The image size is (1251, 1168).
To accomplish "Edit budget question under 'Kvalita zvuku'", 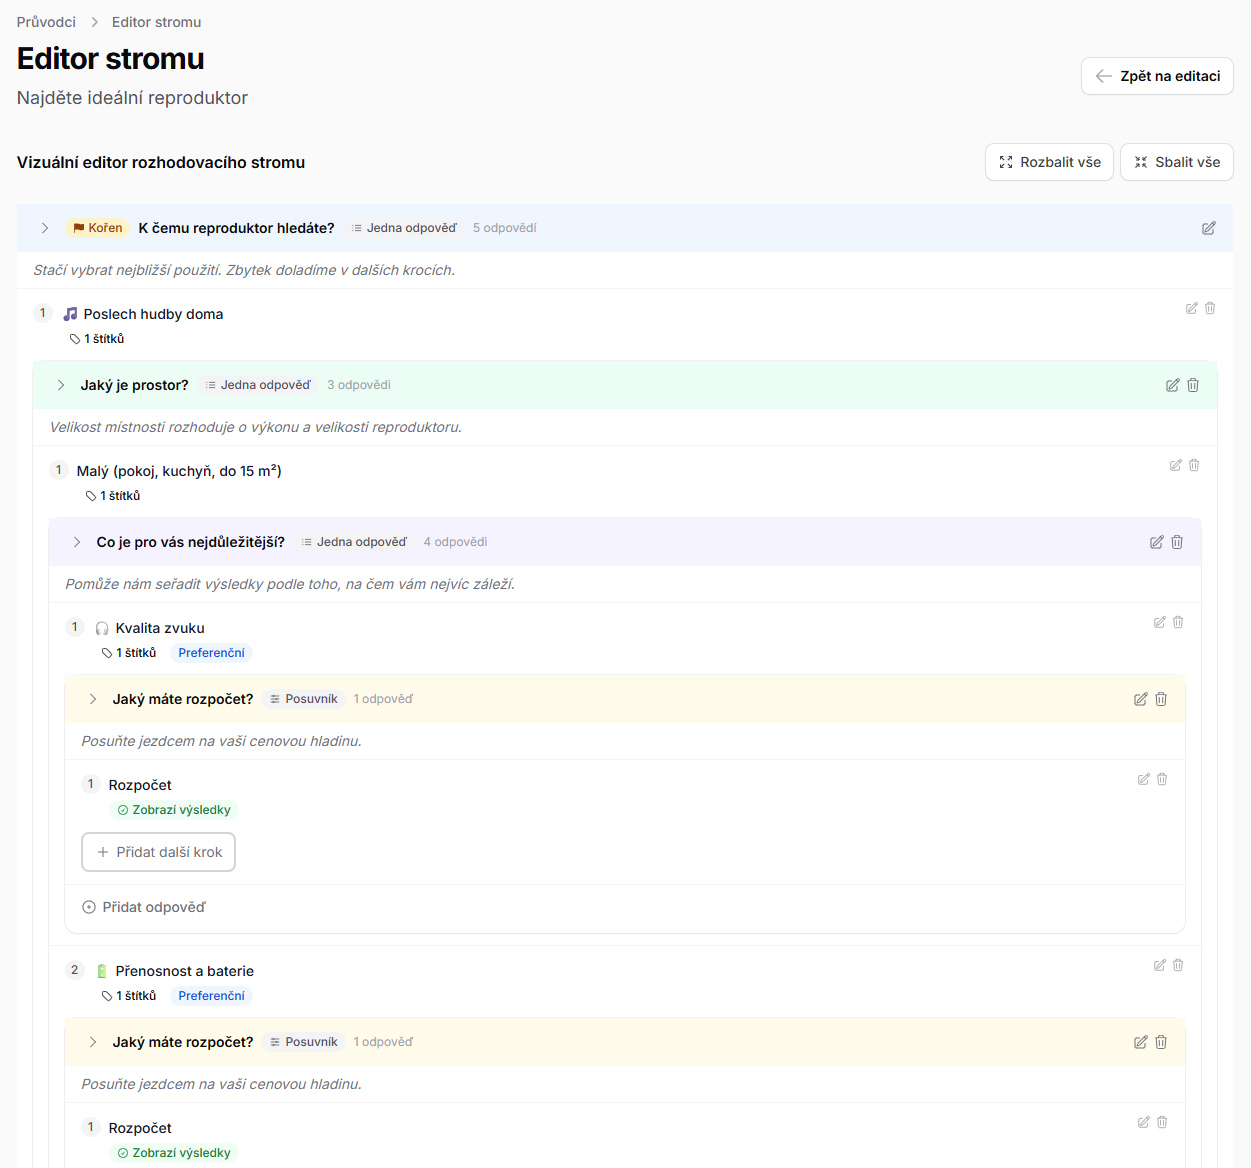I will tap(1141, 699).
